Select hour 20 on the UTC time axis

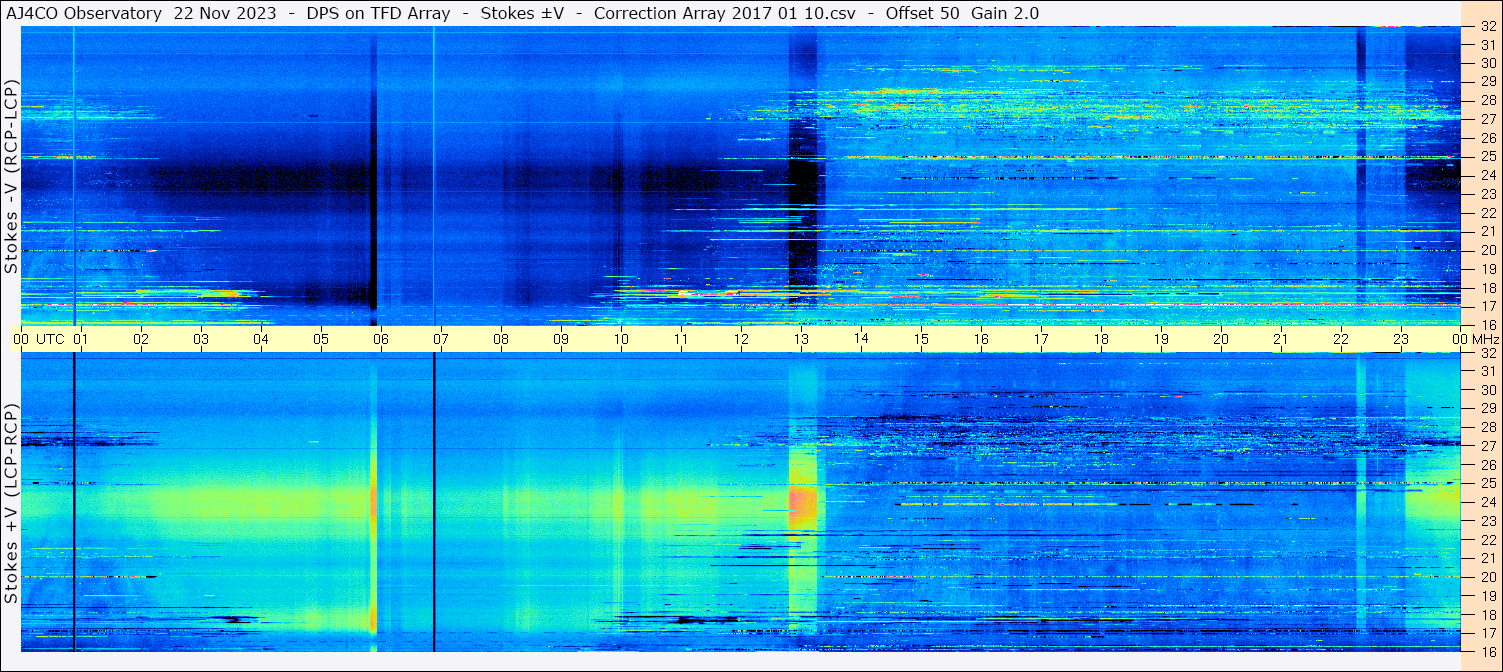coord(1221,339)
